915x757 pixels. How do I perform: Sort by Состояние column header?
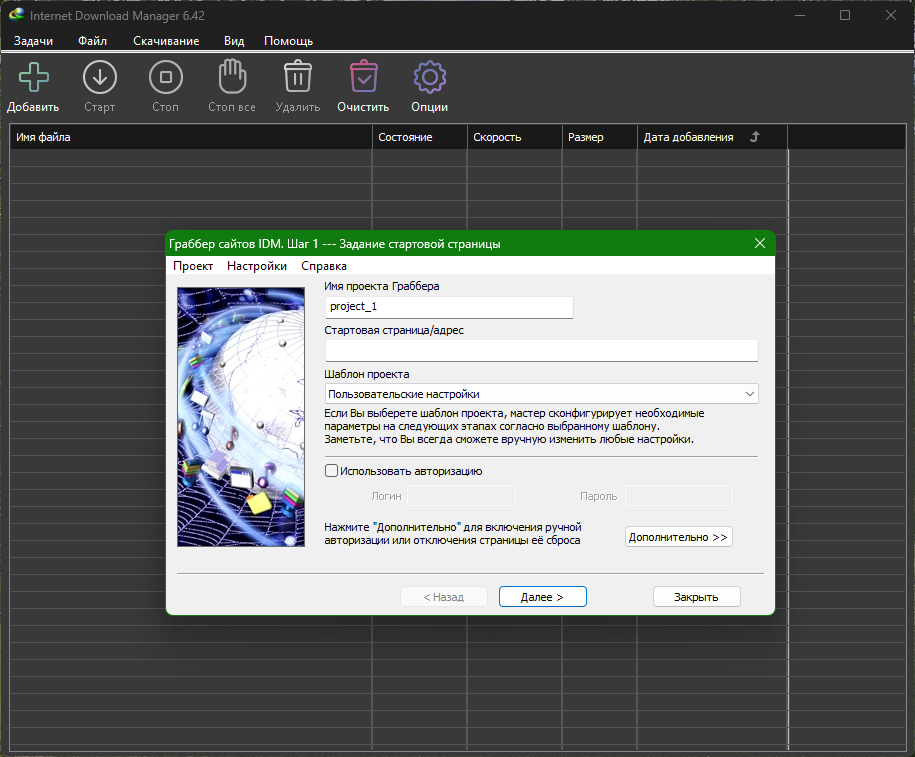(420, 137)
